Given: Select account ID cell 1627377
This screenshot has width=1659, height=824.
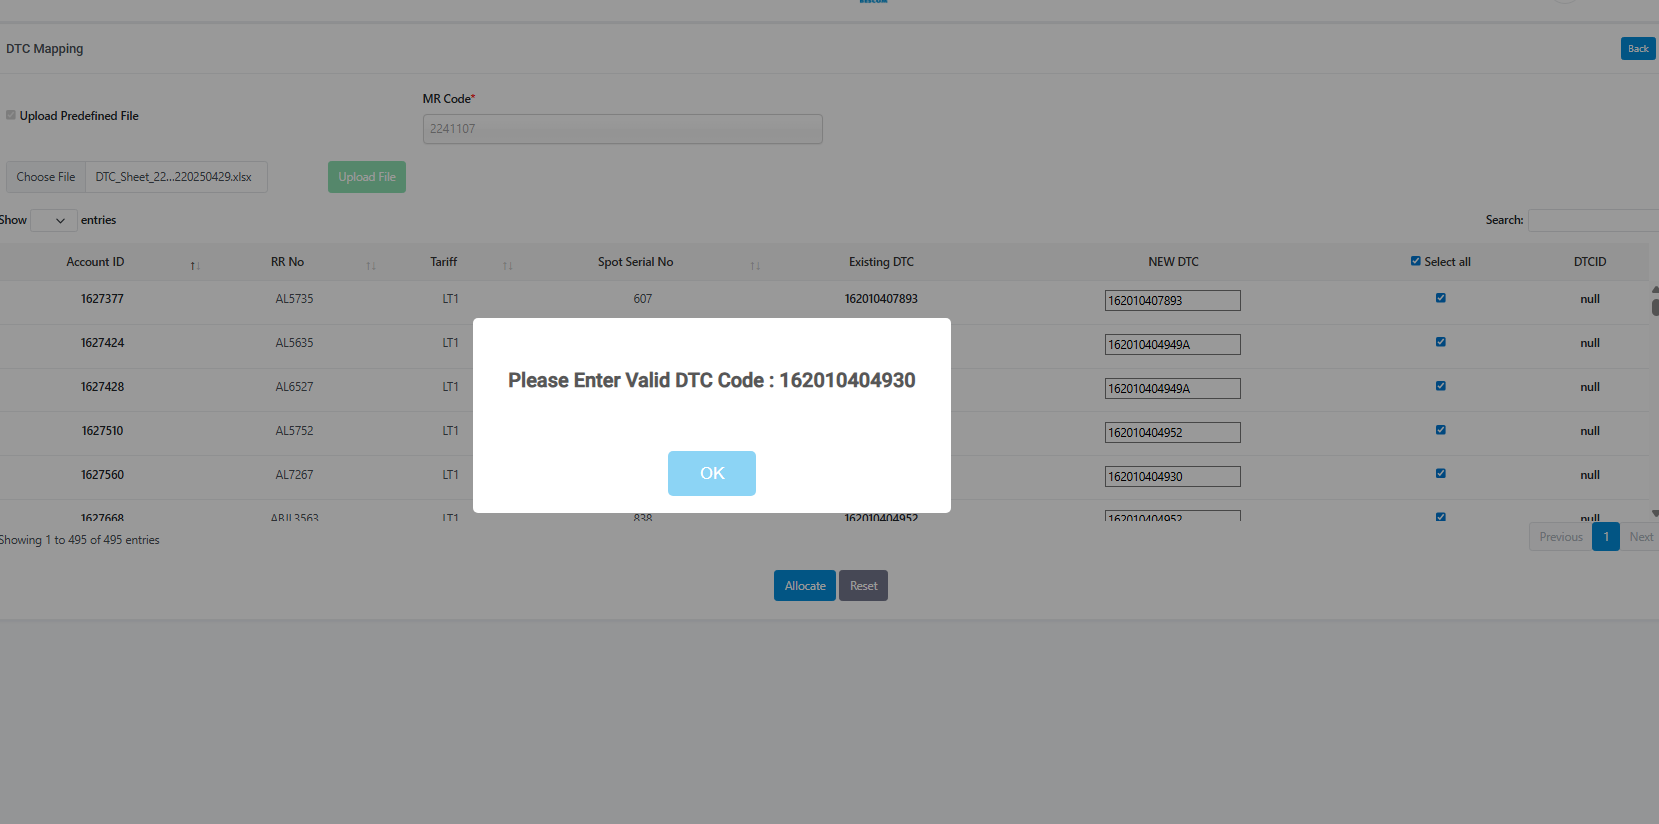Looking at the screenshot, I should point(102,299).
